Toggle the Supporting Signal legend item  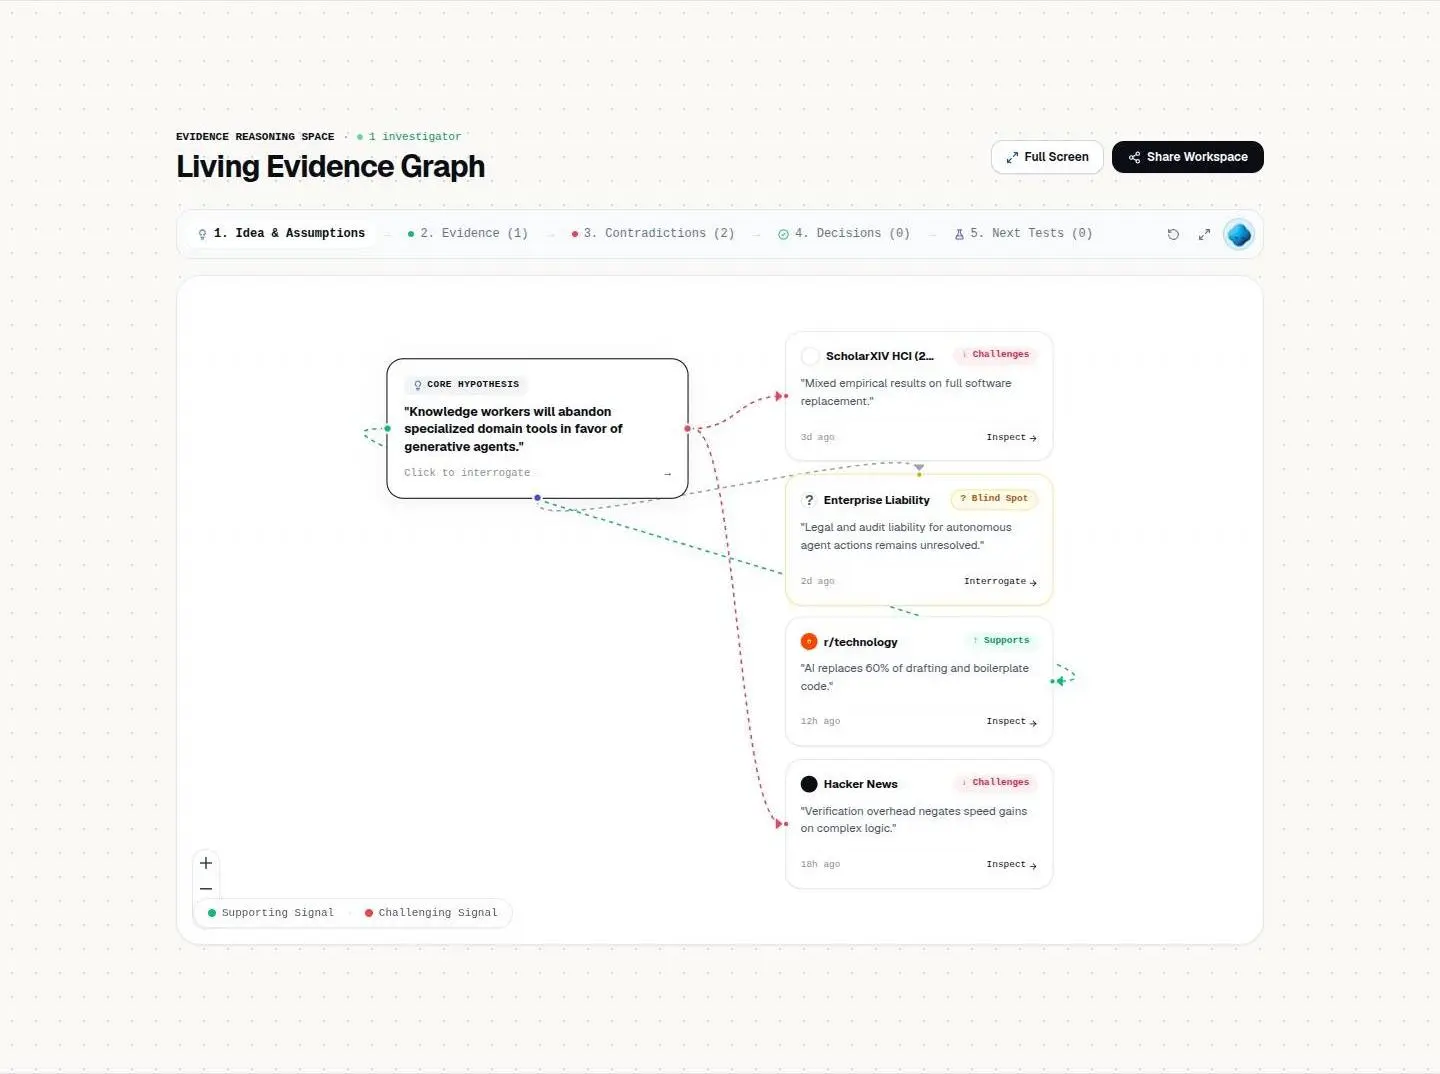(x=271, y=913)
